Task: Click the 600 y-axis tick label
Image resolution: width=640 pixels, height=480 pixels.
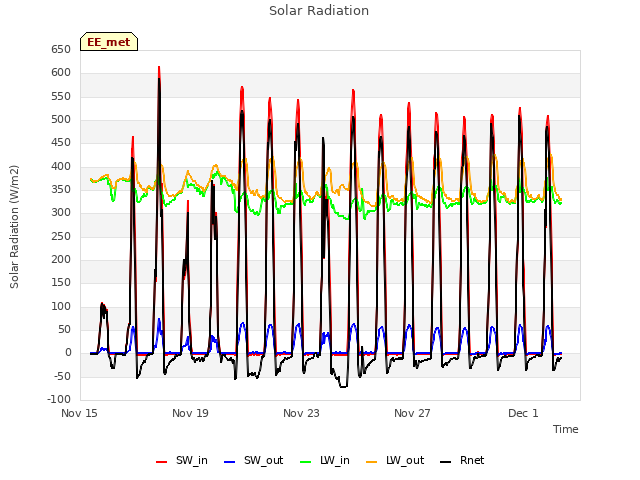Action: (x=61, y=73)
